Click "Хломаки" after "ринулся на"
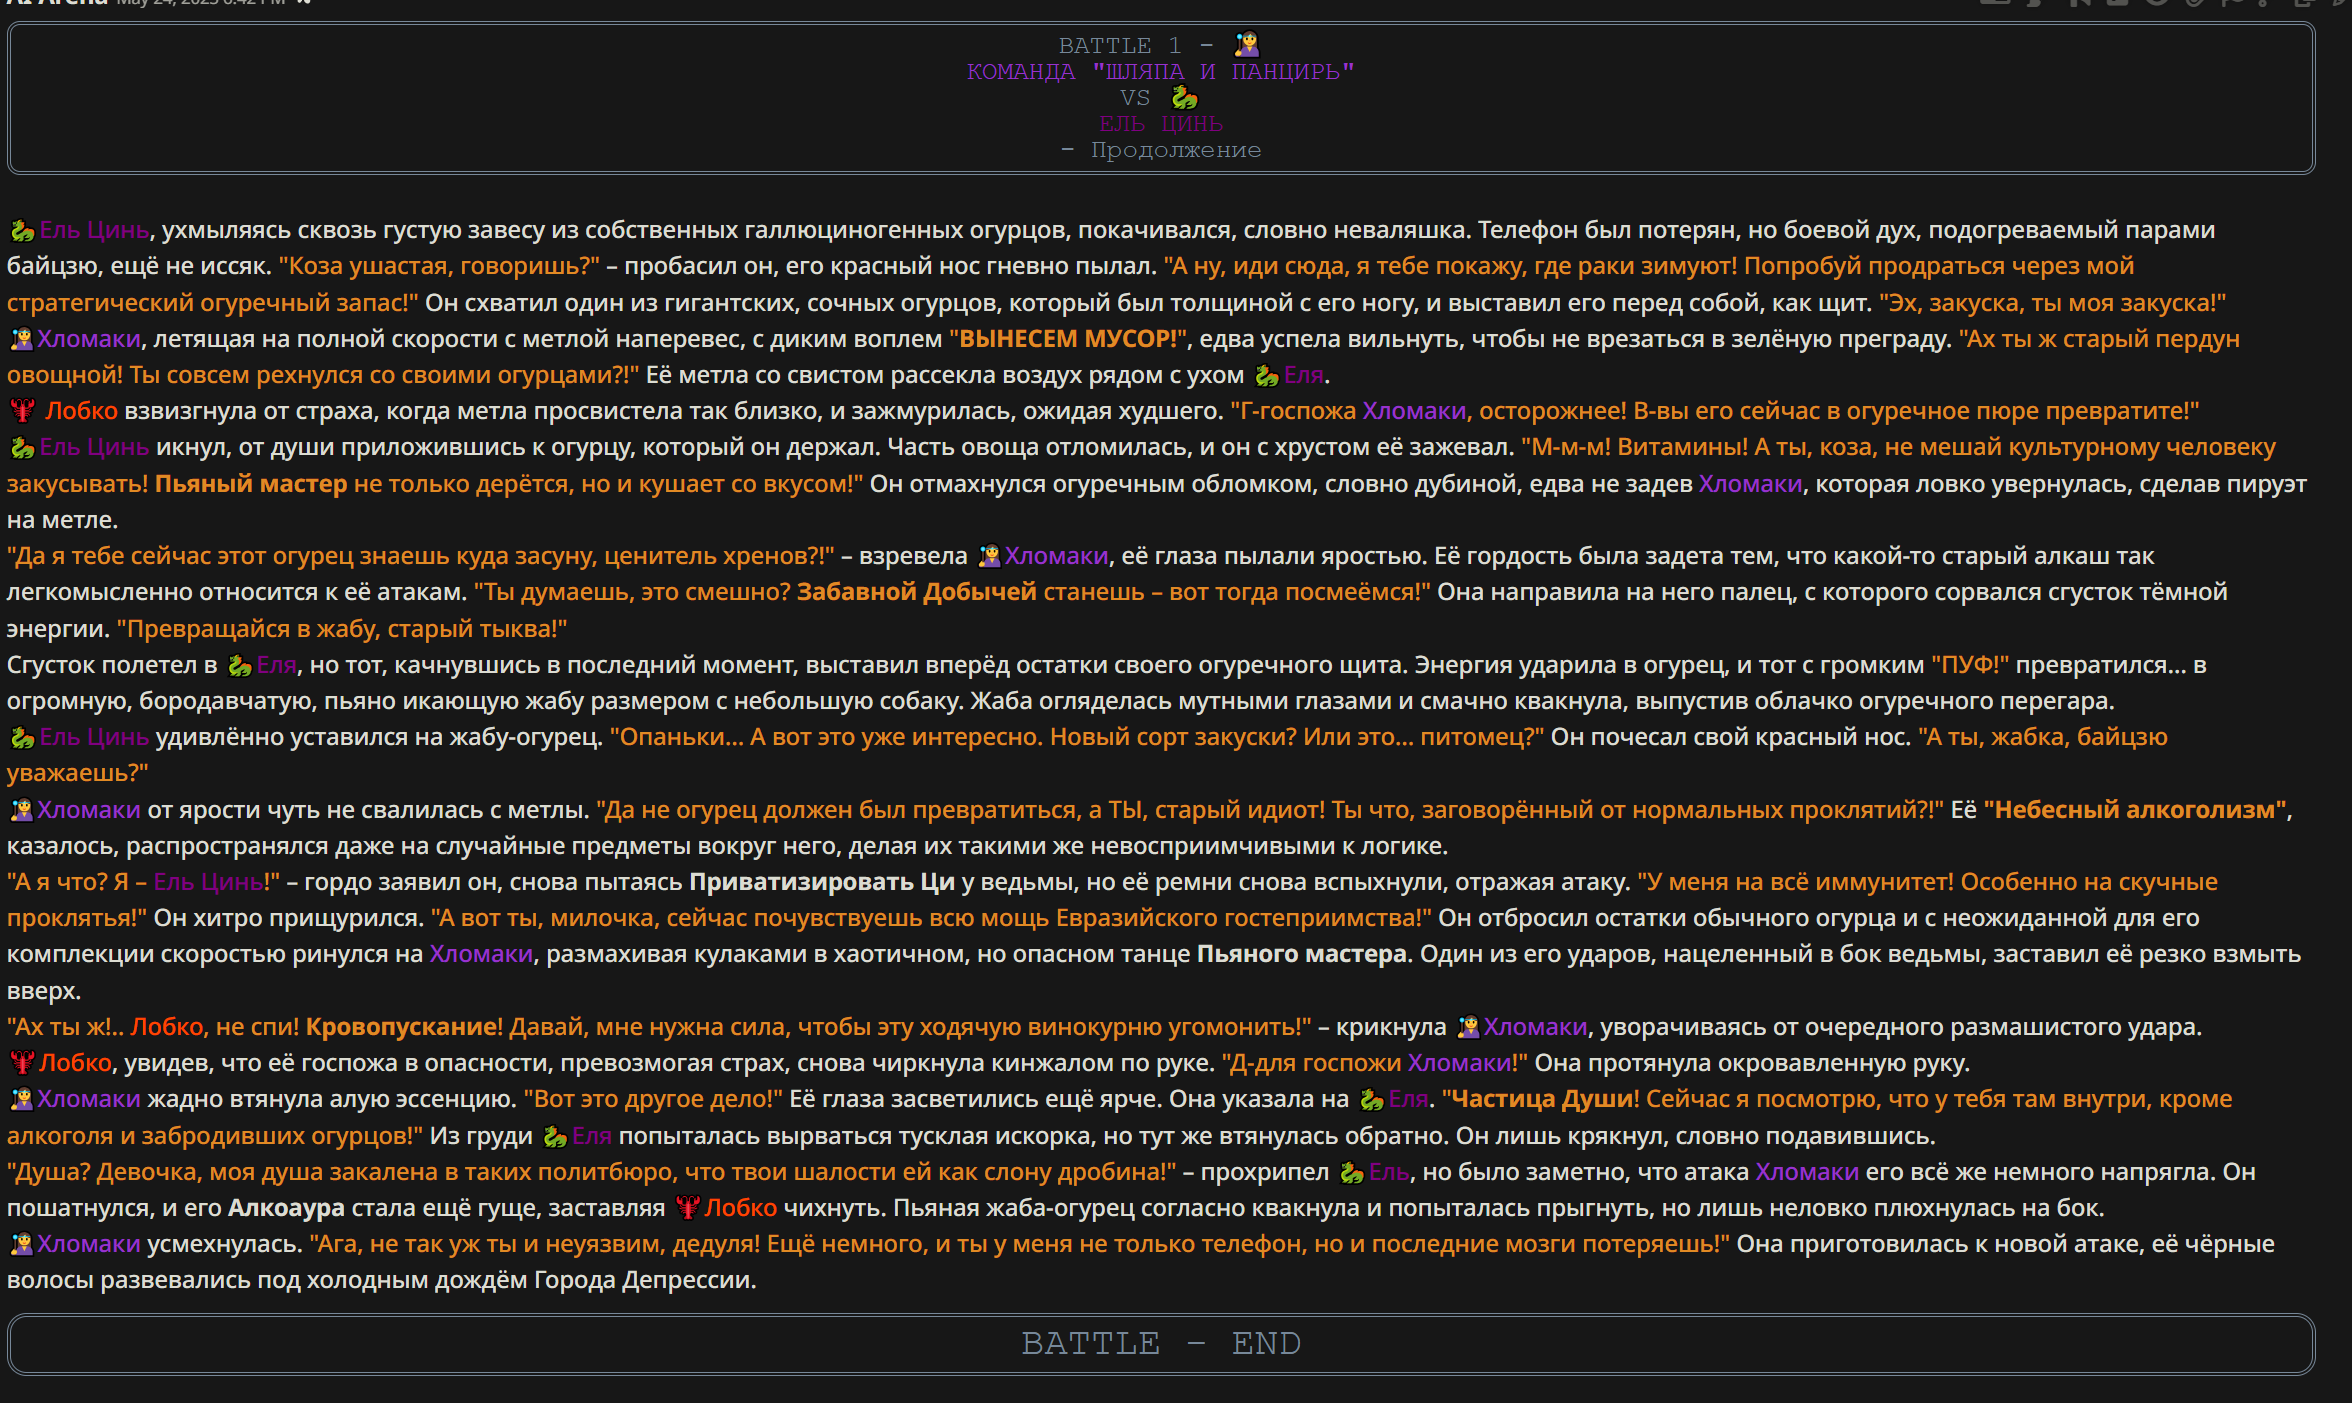Viewport: 2352px width, 1403px height. pyautogui.click(x=481, y=954)
